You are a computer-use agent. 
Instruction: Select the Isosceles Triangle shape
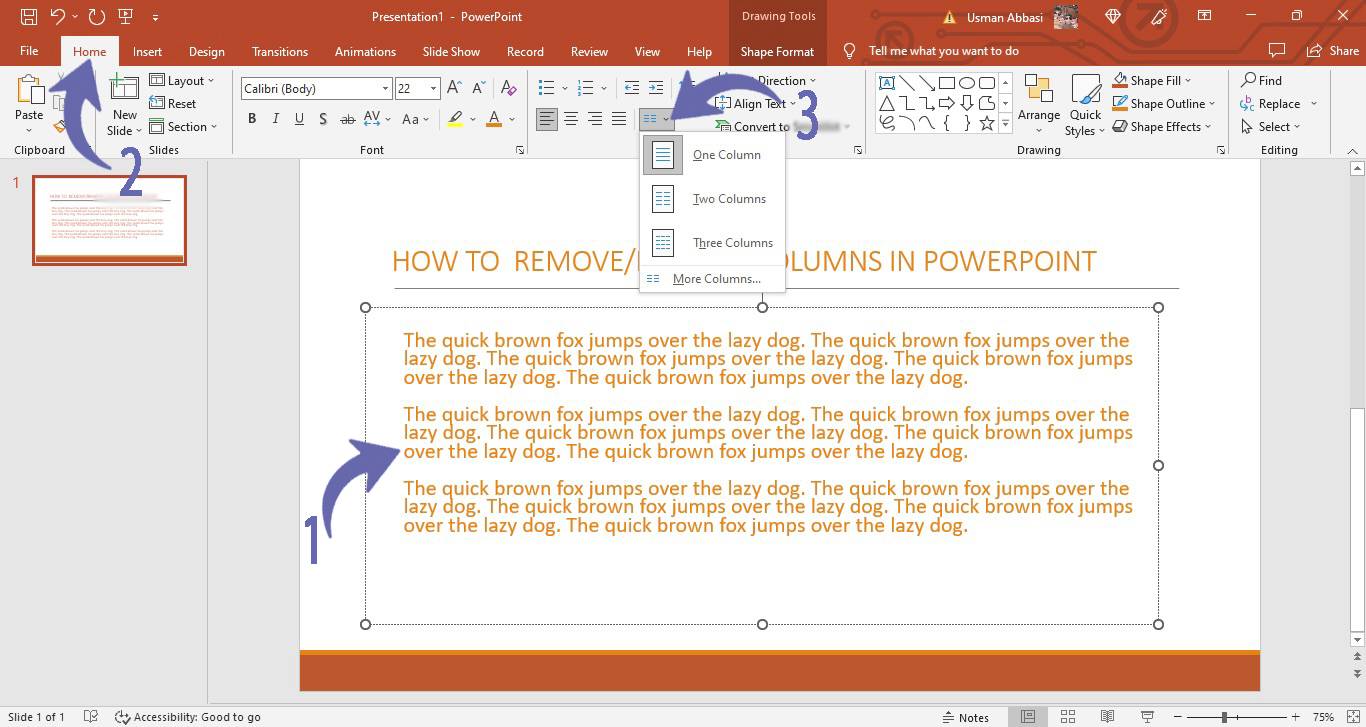point(887,103)
